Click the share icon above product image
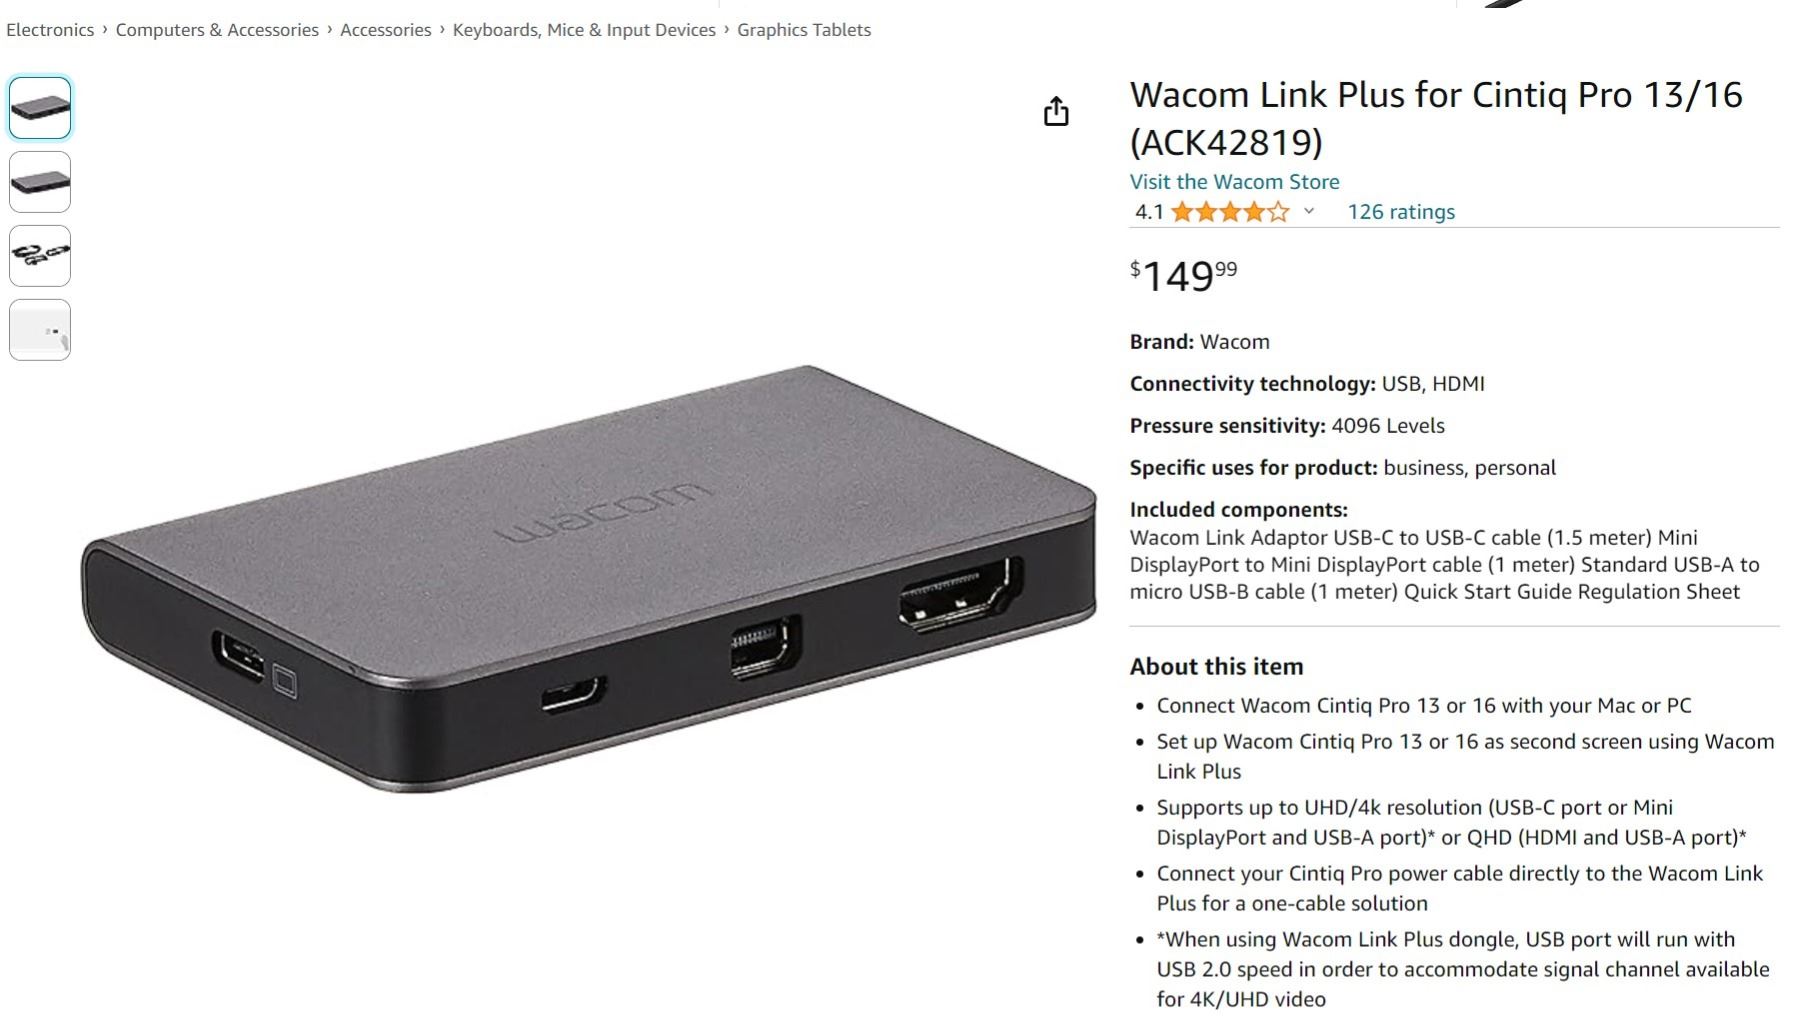Image resolution: width=1800 pixels, height=1023 pixels. click(1056, 111)
